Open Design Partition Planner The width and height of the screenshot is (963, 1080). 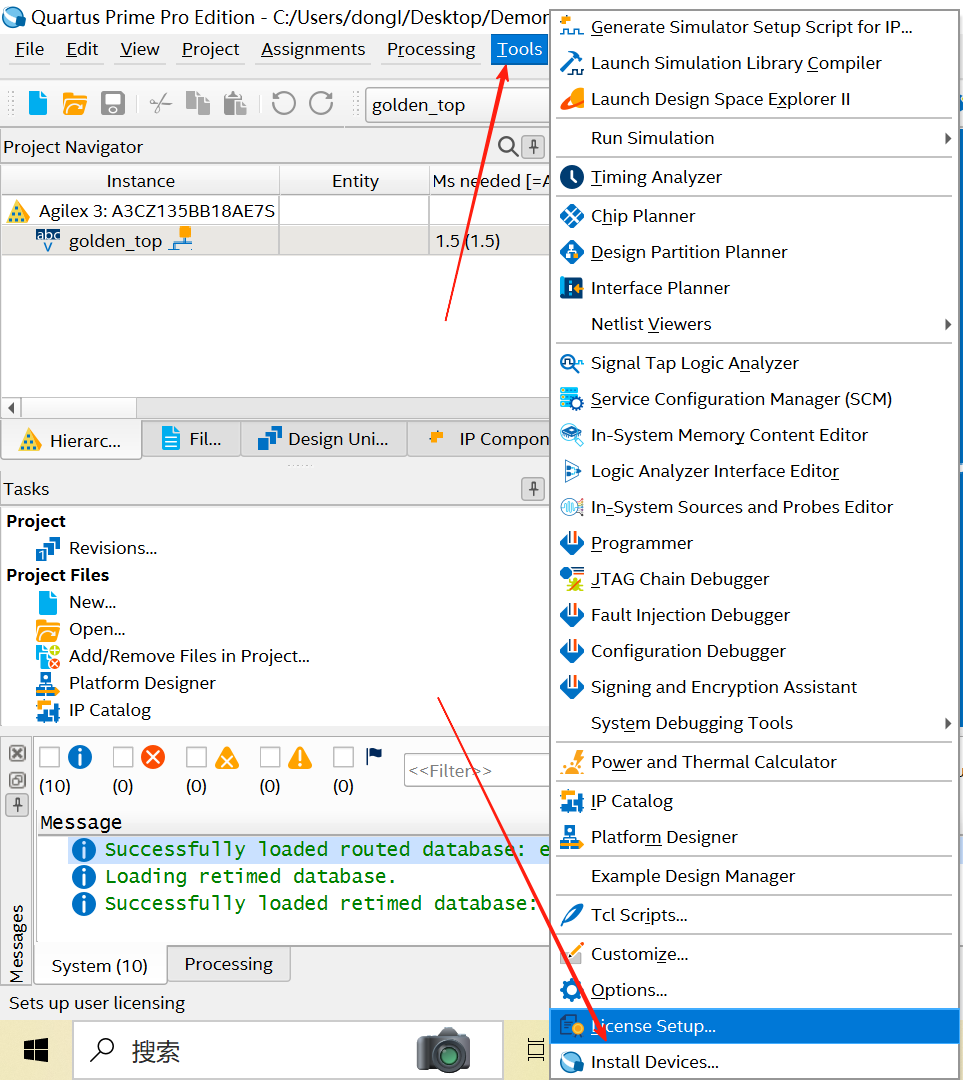(754, 252)
